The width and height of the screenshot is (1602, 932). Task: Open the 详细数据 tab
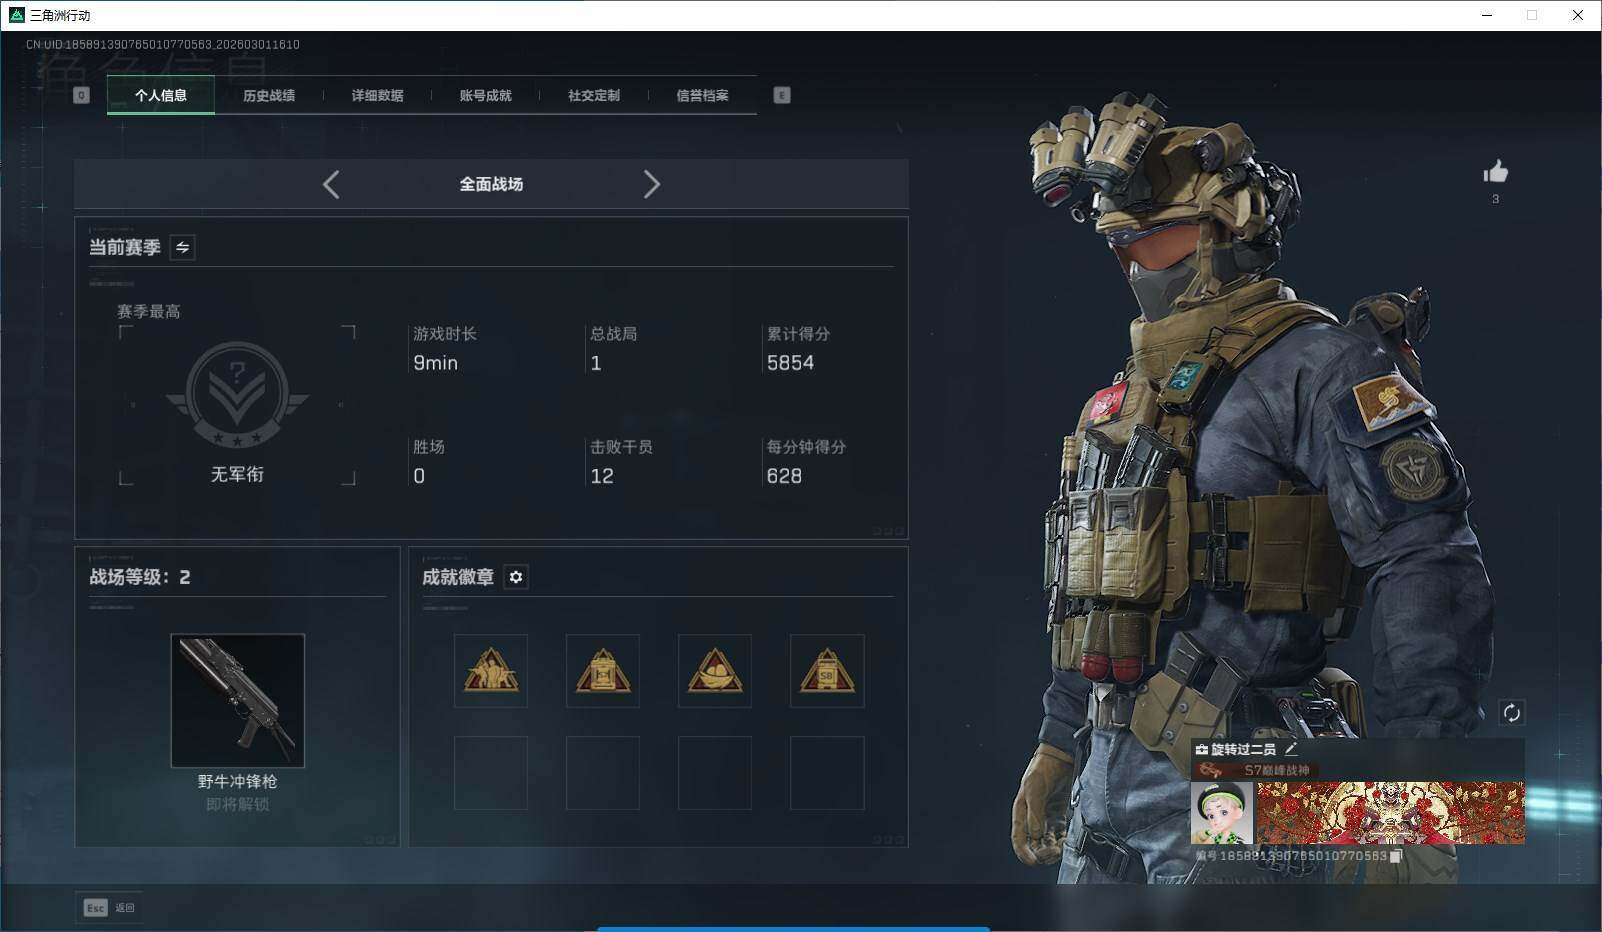pos(377,95)
